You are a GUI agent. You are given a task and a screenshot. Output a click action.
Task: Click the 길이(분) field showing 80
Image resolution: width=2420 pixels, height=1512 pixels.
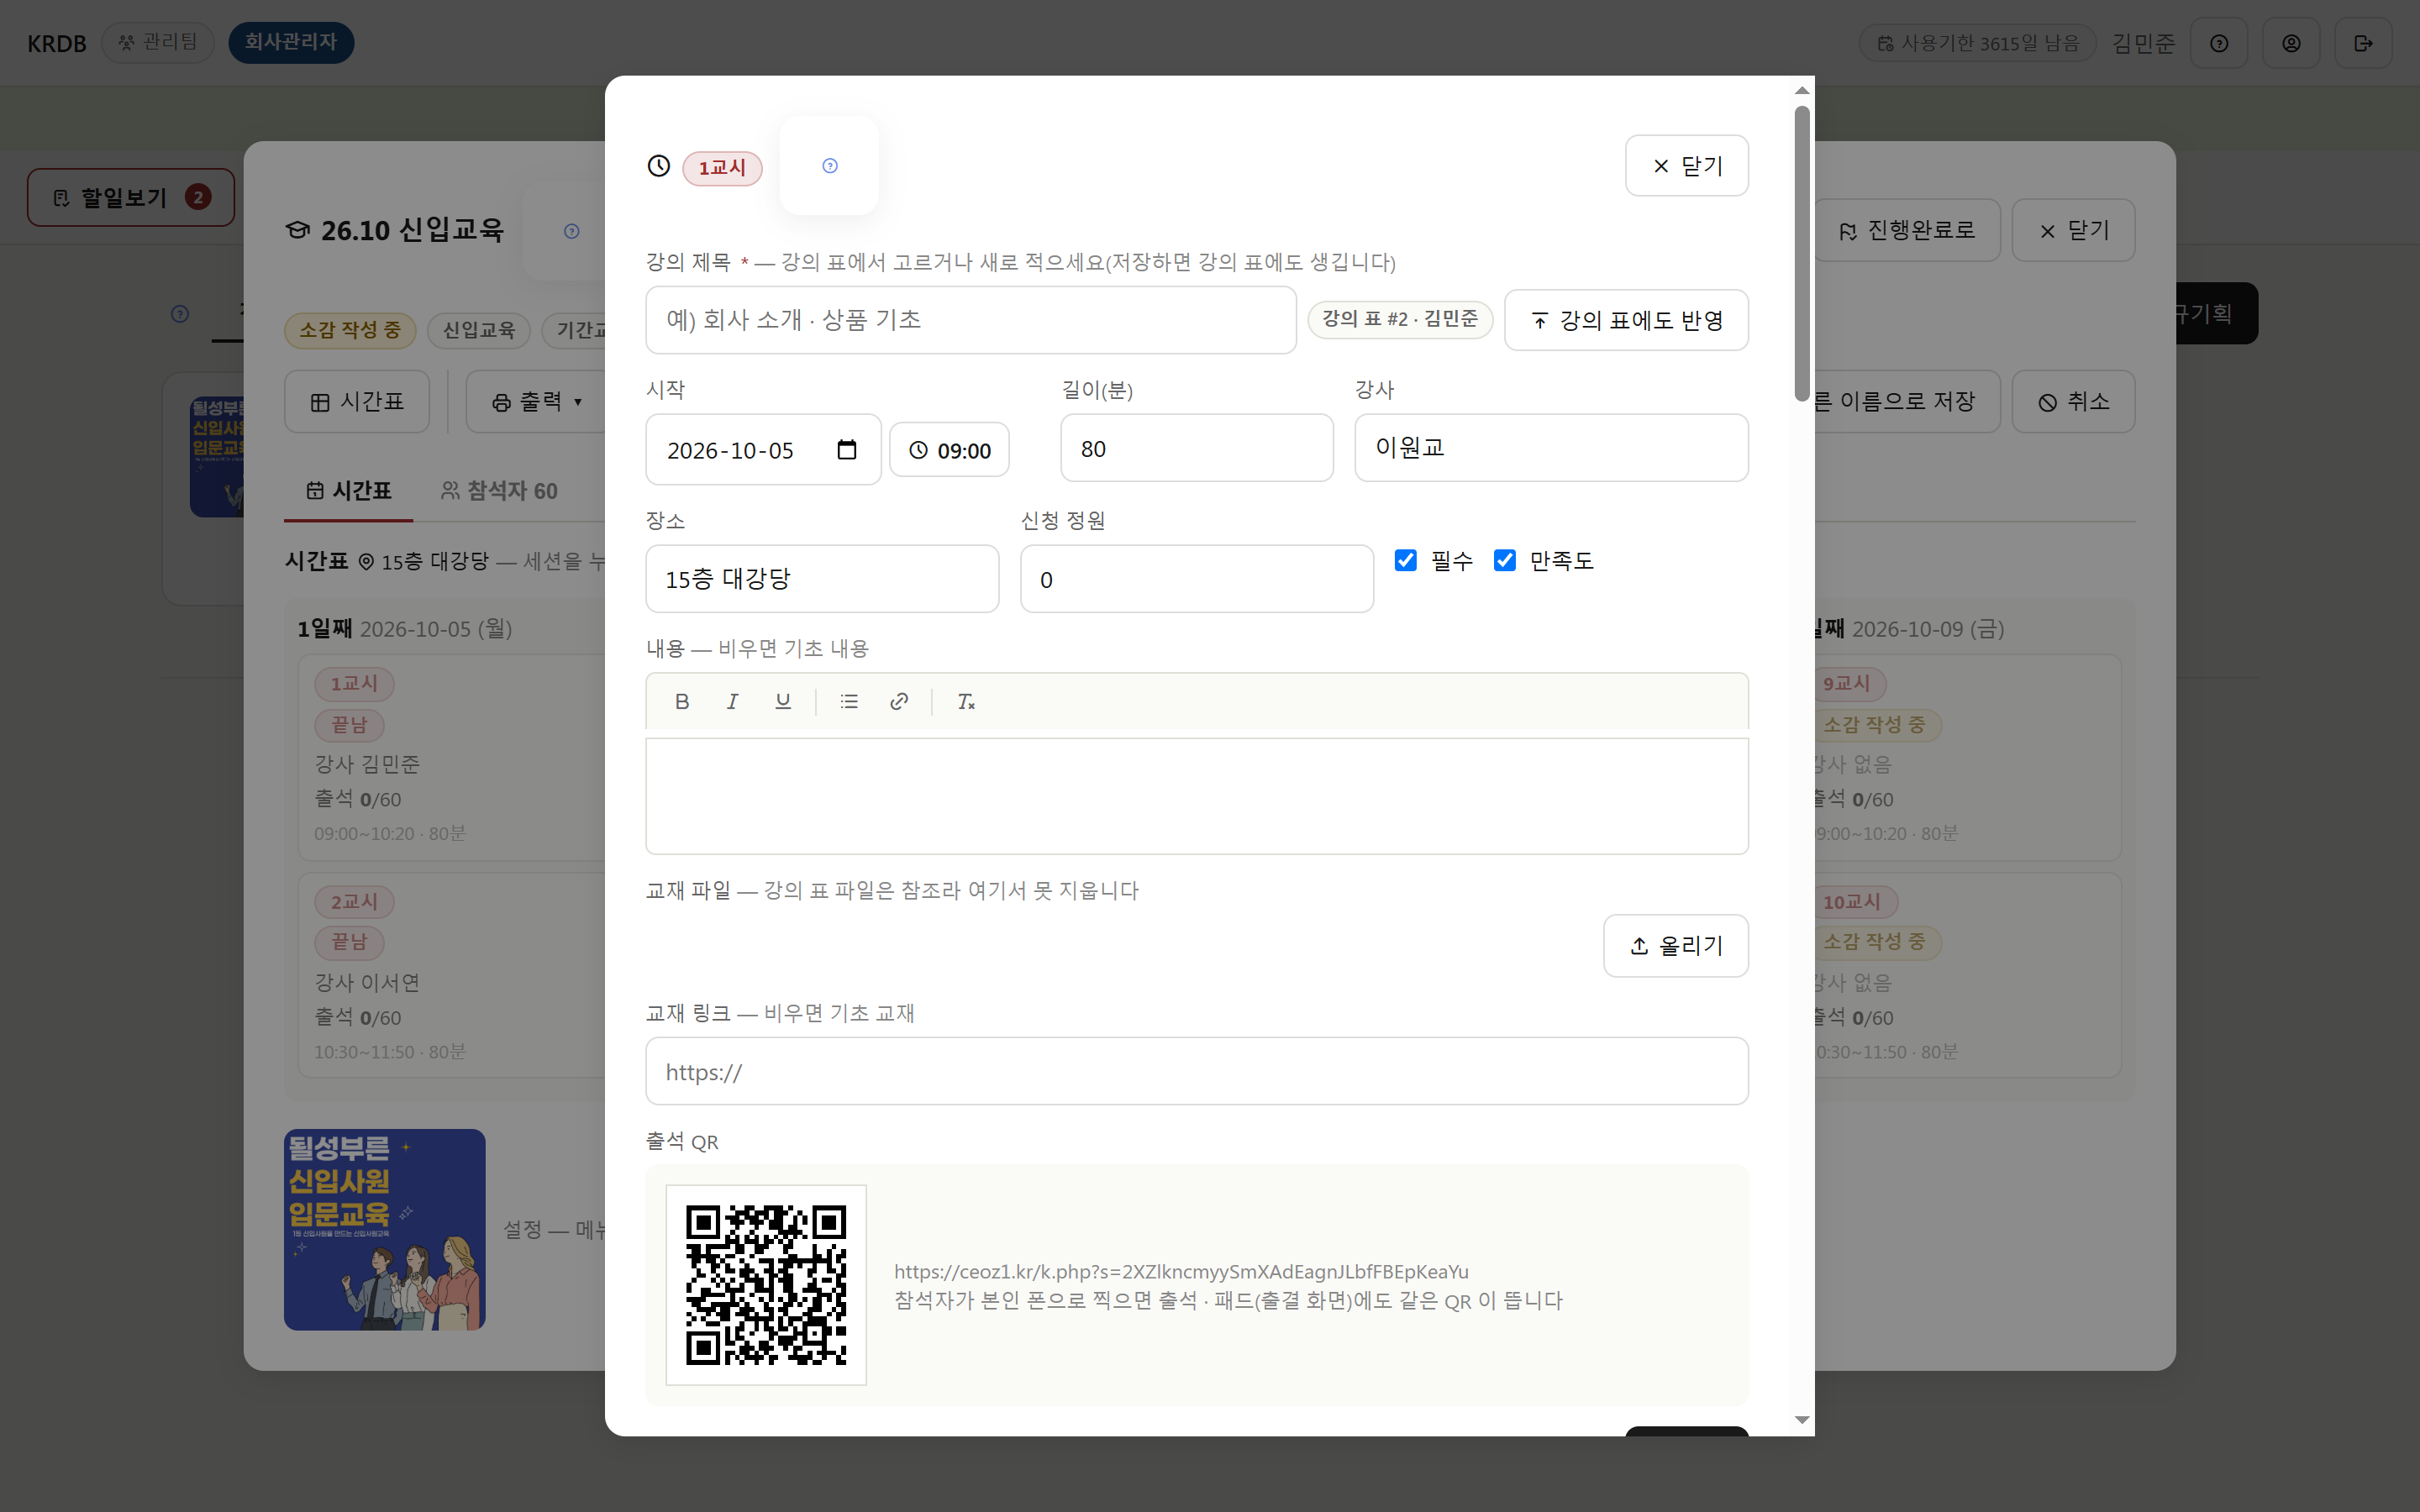coord(1197,448)
